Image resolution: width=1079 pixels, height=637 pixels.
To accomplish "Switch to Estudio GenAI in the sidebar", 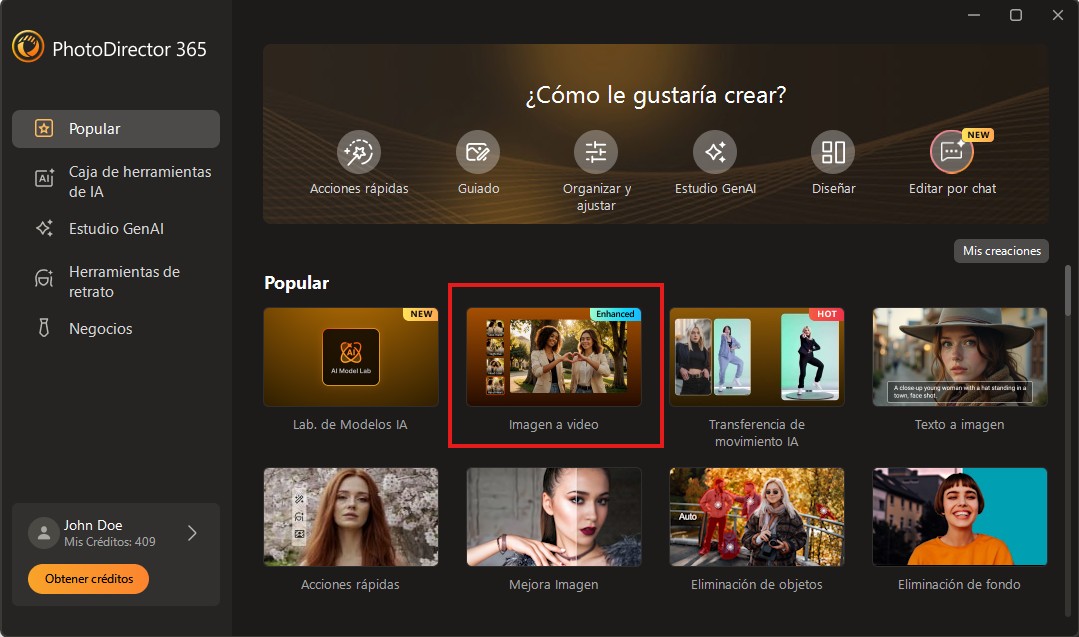I will pos(116,228).
